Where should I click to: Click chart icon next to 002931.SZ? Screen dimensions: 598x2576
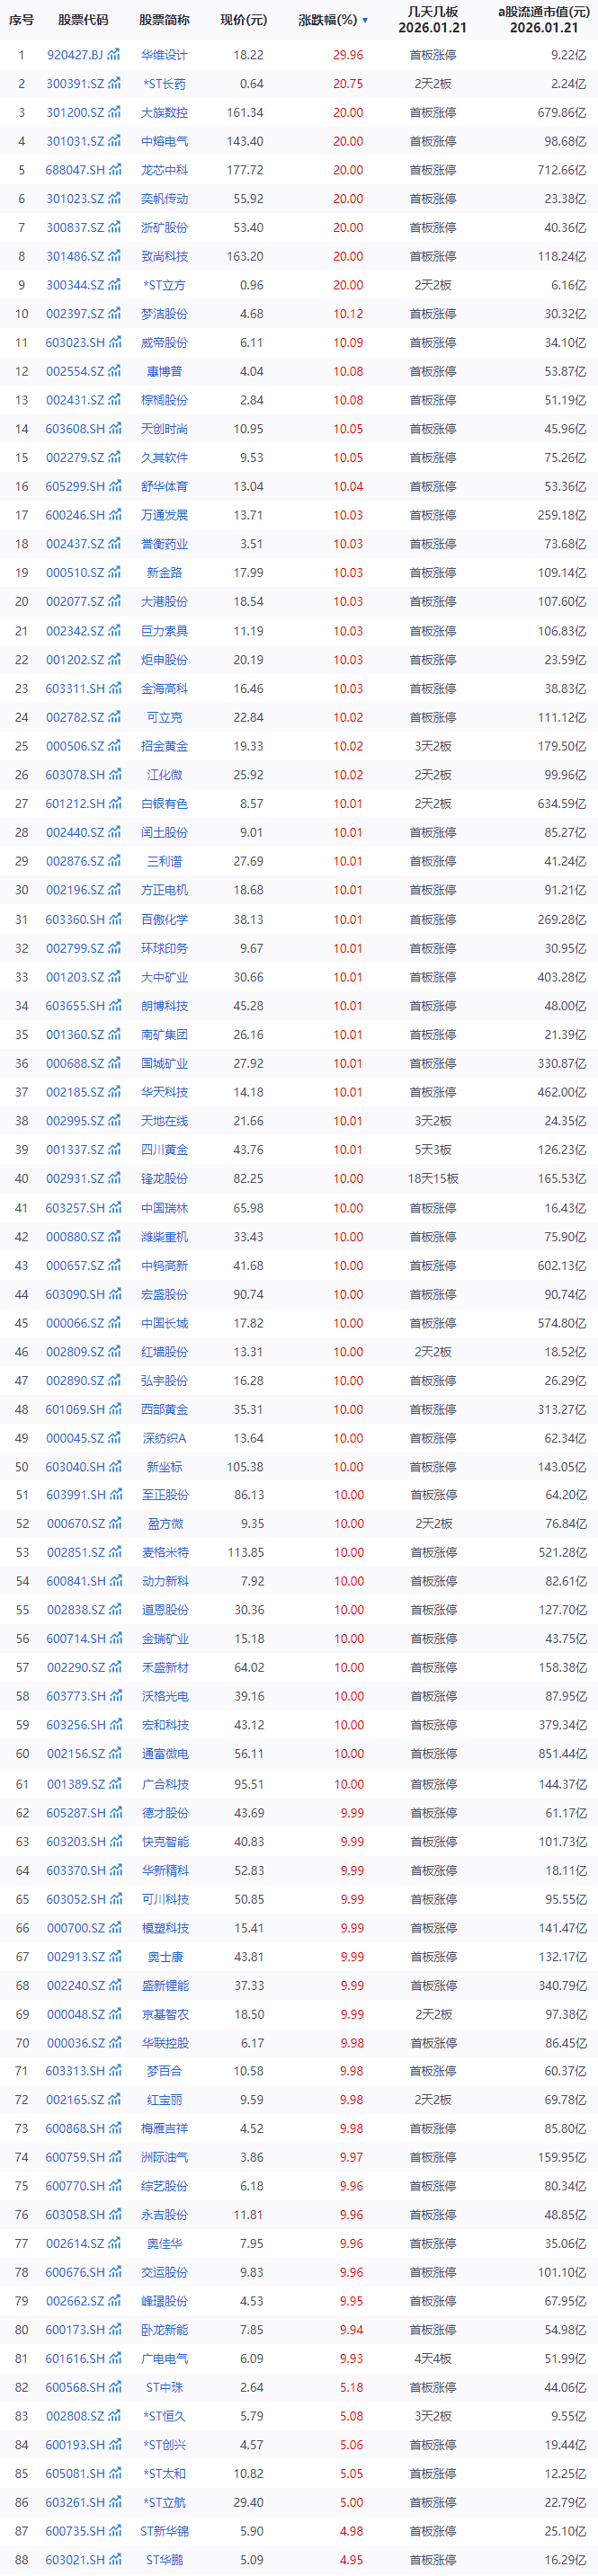[x=115, y=1179]
